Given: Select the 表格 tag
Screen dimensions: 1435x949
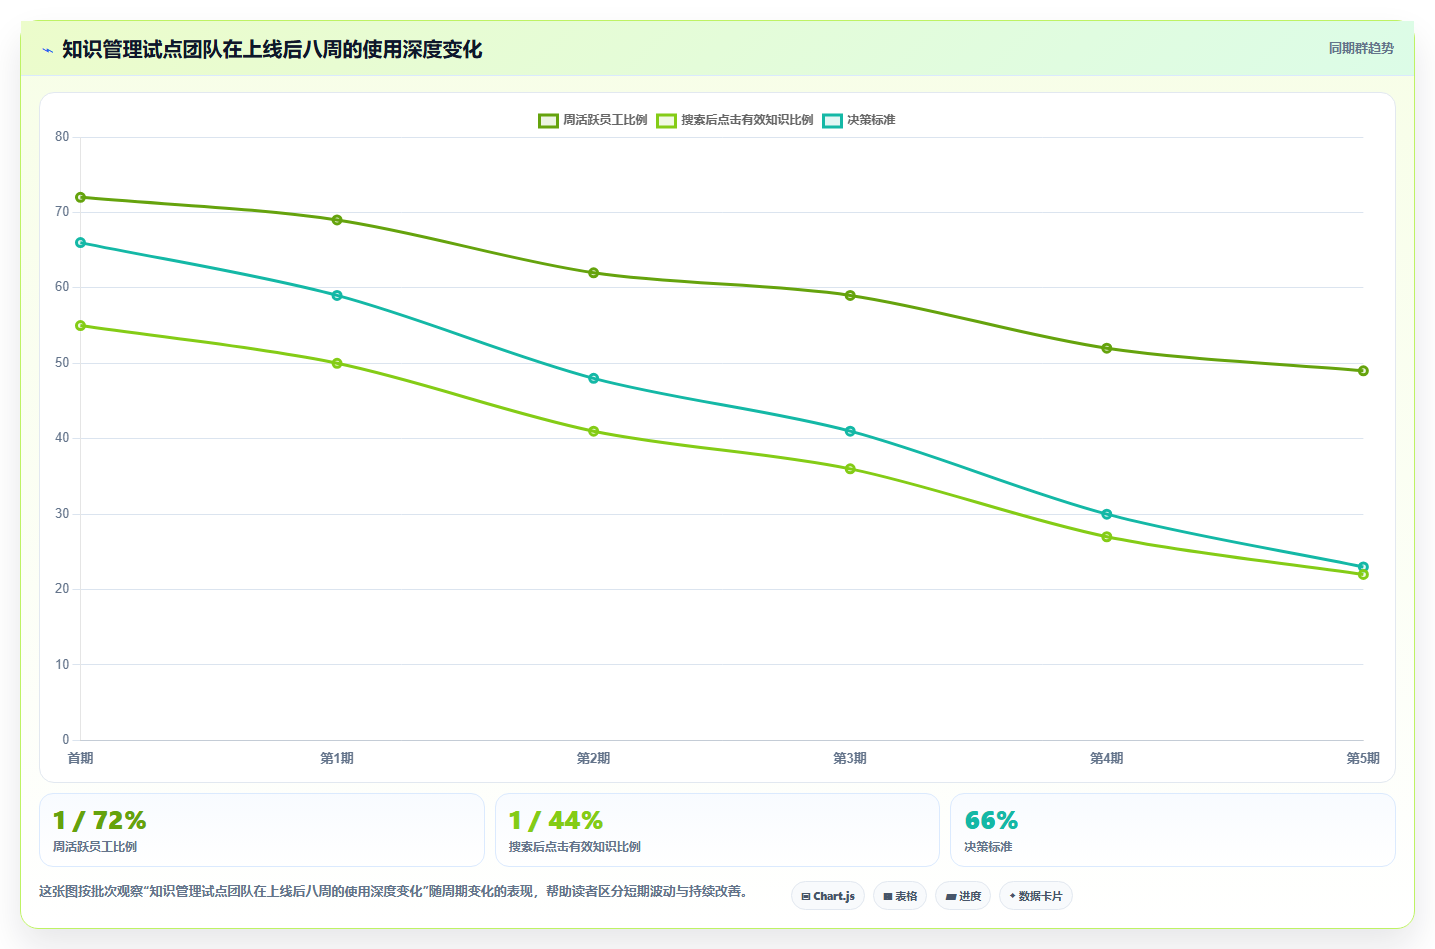Looking at the screenshot, I should point(900,896).
